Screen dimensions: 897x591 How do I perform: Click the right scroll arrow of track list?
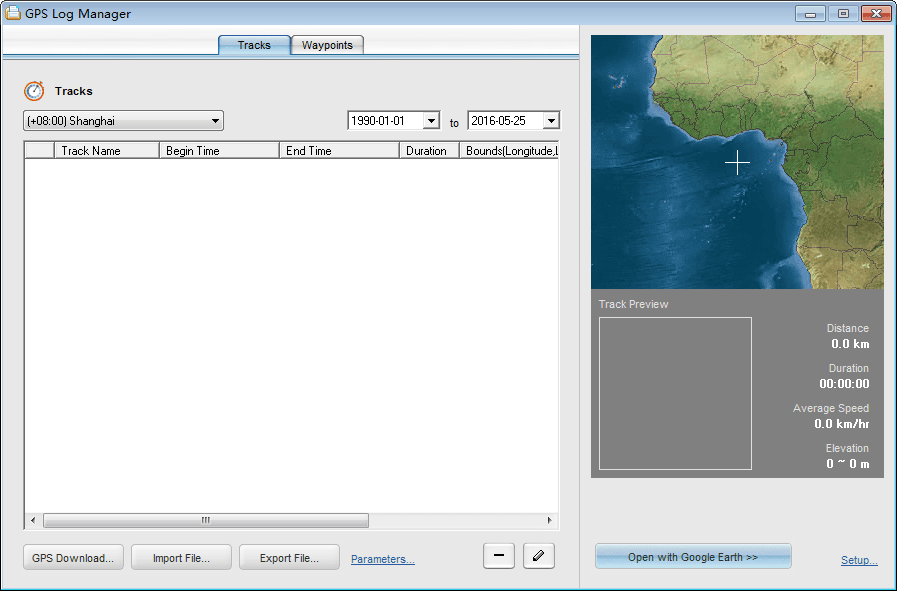click(x=549, y=520)
